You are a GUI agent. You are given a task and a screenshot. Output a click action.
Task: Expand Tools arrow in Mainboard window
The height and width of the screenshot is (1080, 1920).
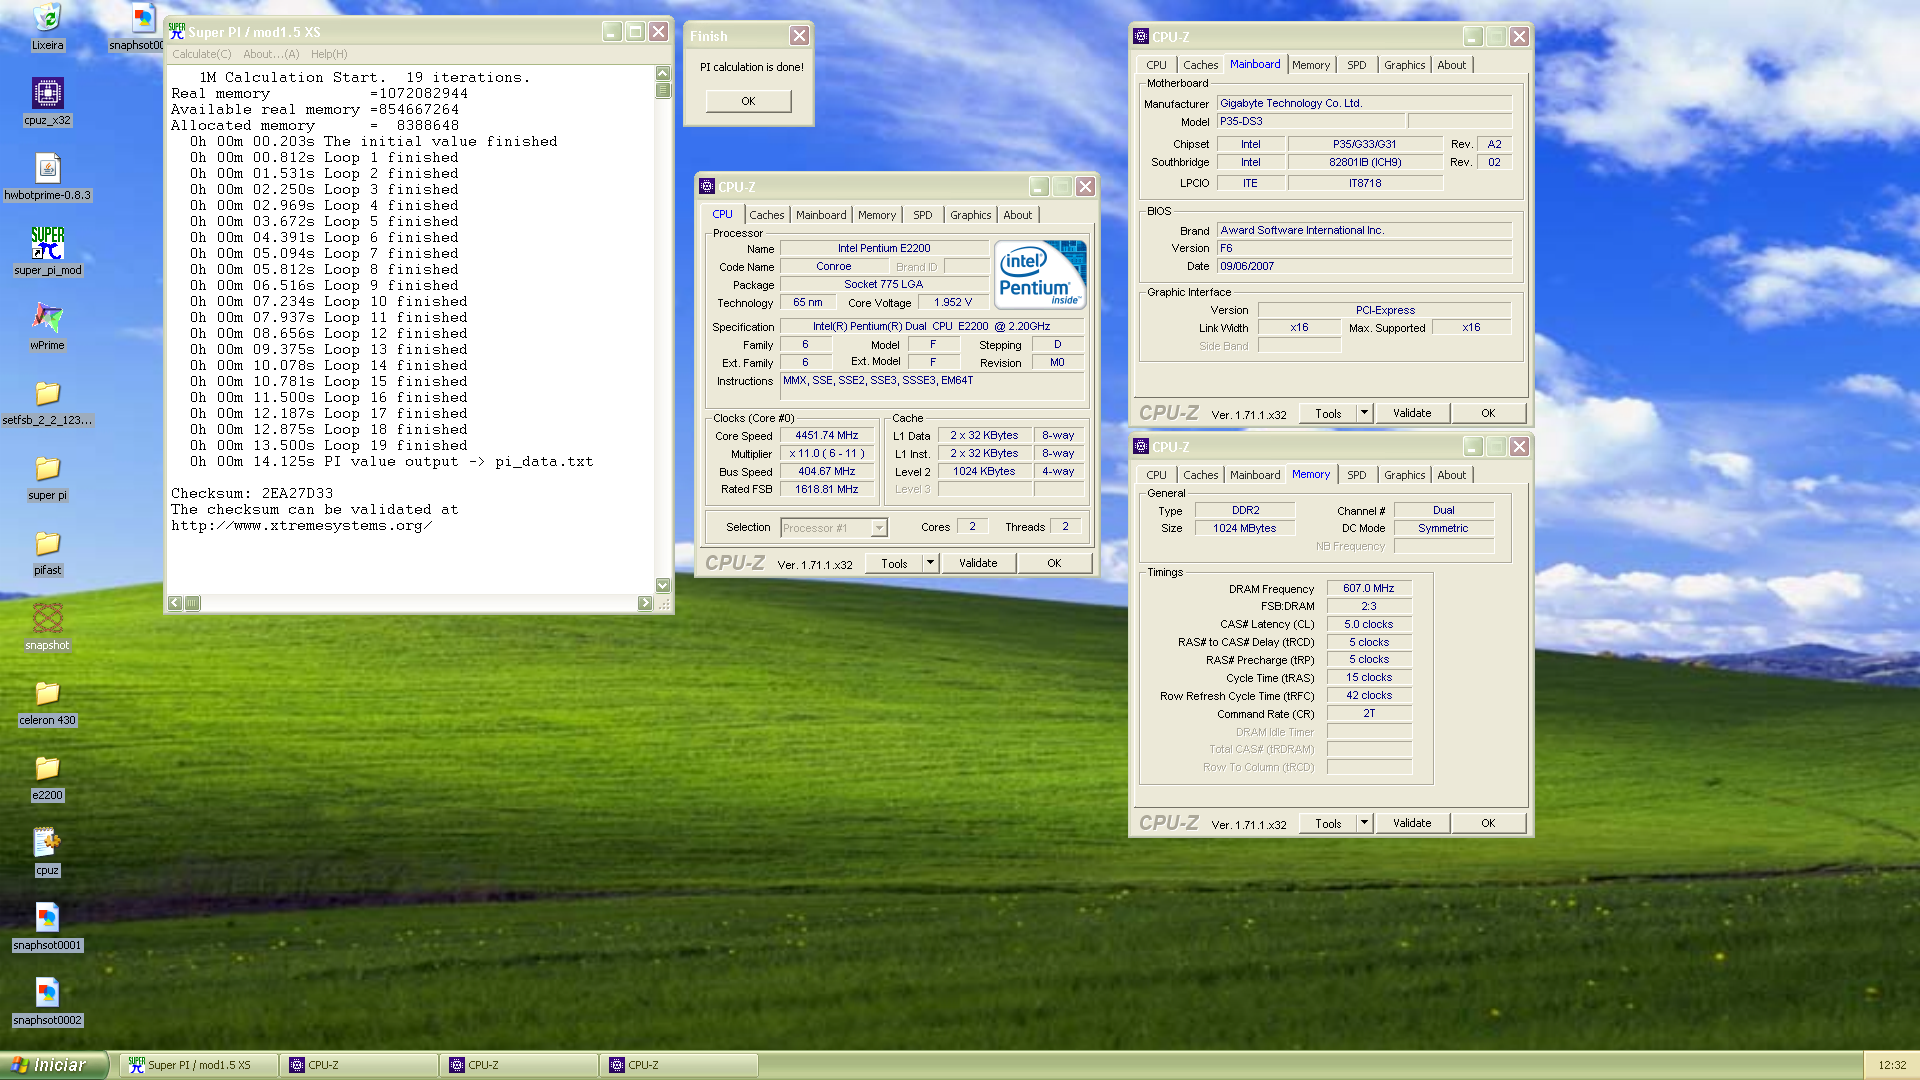[1364, 414]
